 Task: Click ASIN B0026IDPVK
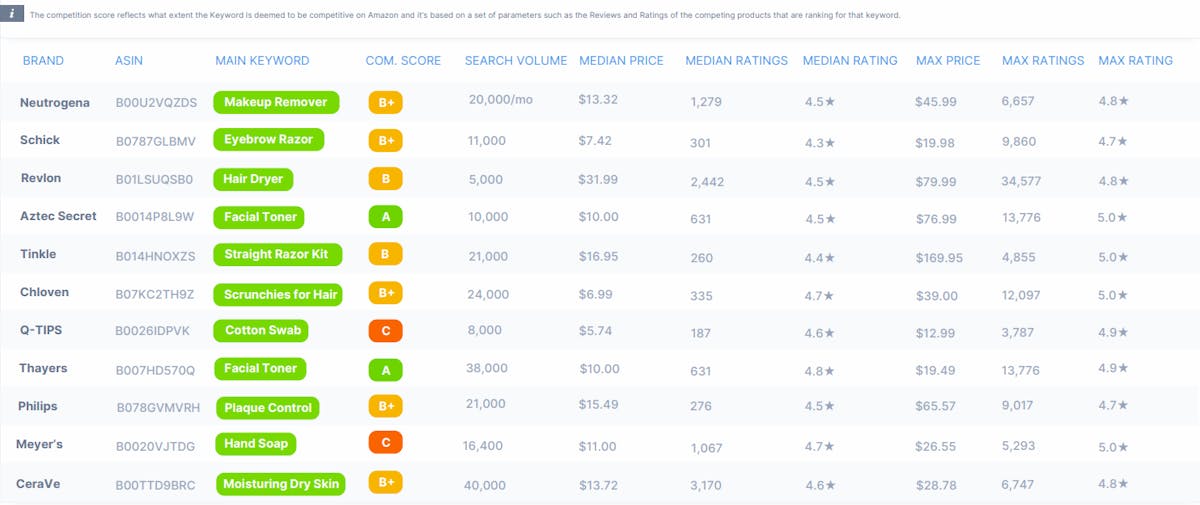click(154, 331)
